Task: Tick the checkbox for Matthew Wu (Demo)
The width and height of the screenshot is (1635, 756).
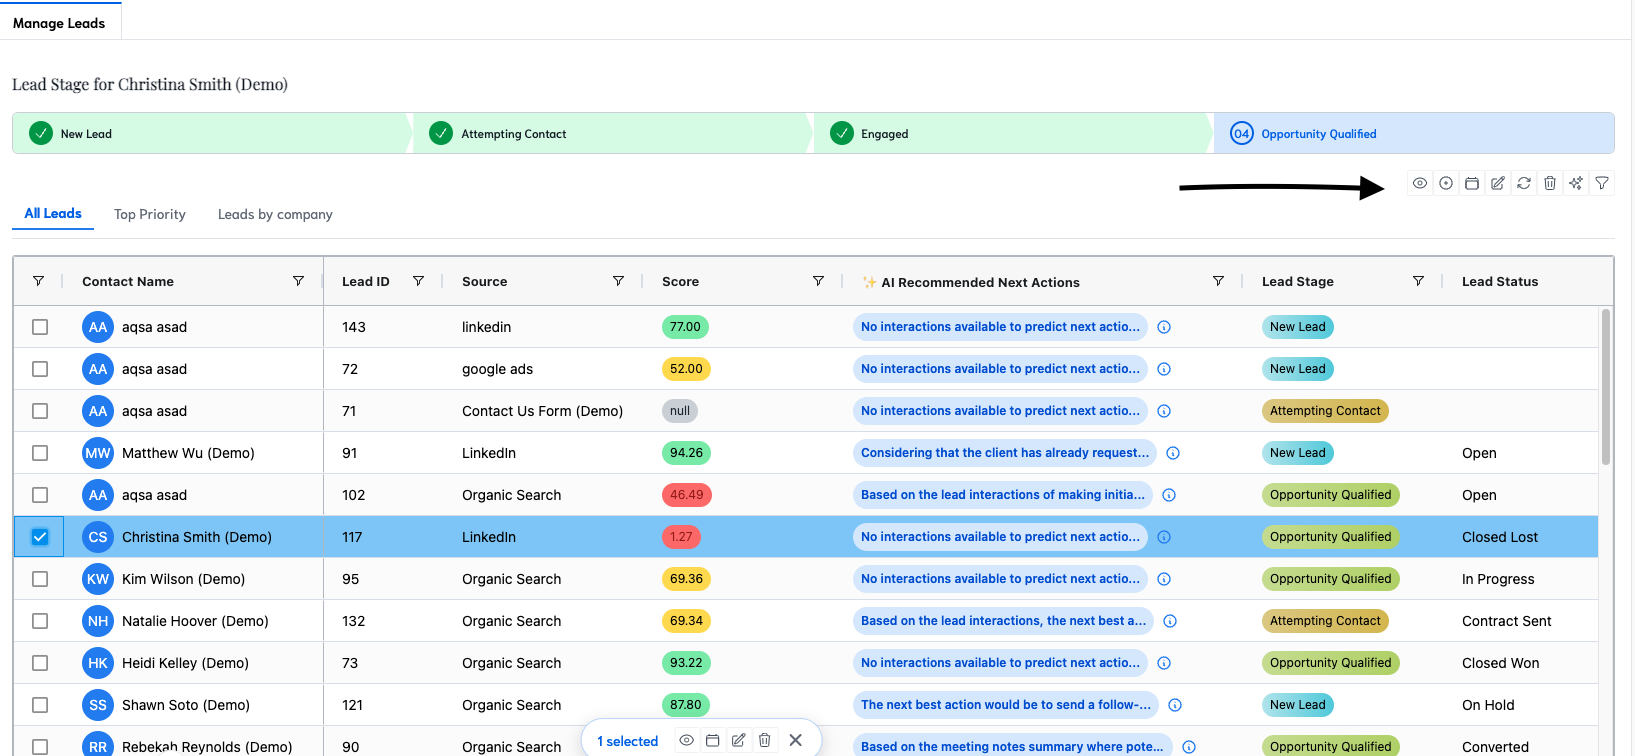Action: point(40,453)
